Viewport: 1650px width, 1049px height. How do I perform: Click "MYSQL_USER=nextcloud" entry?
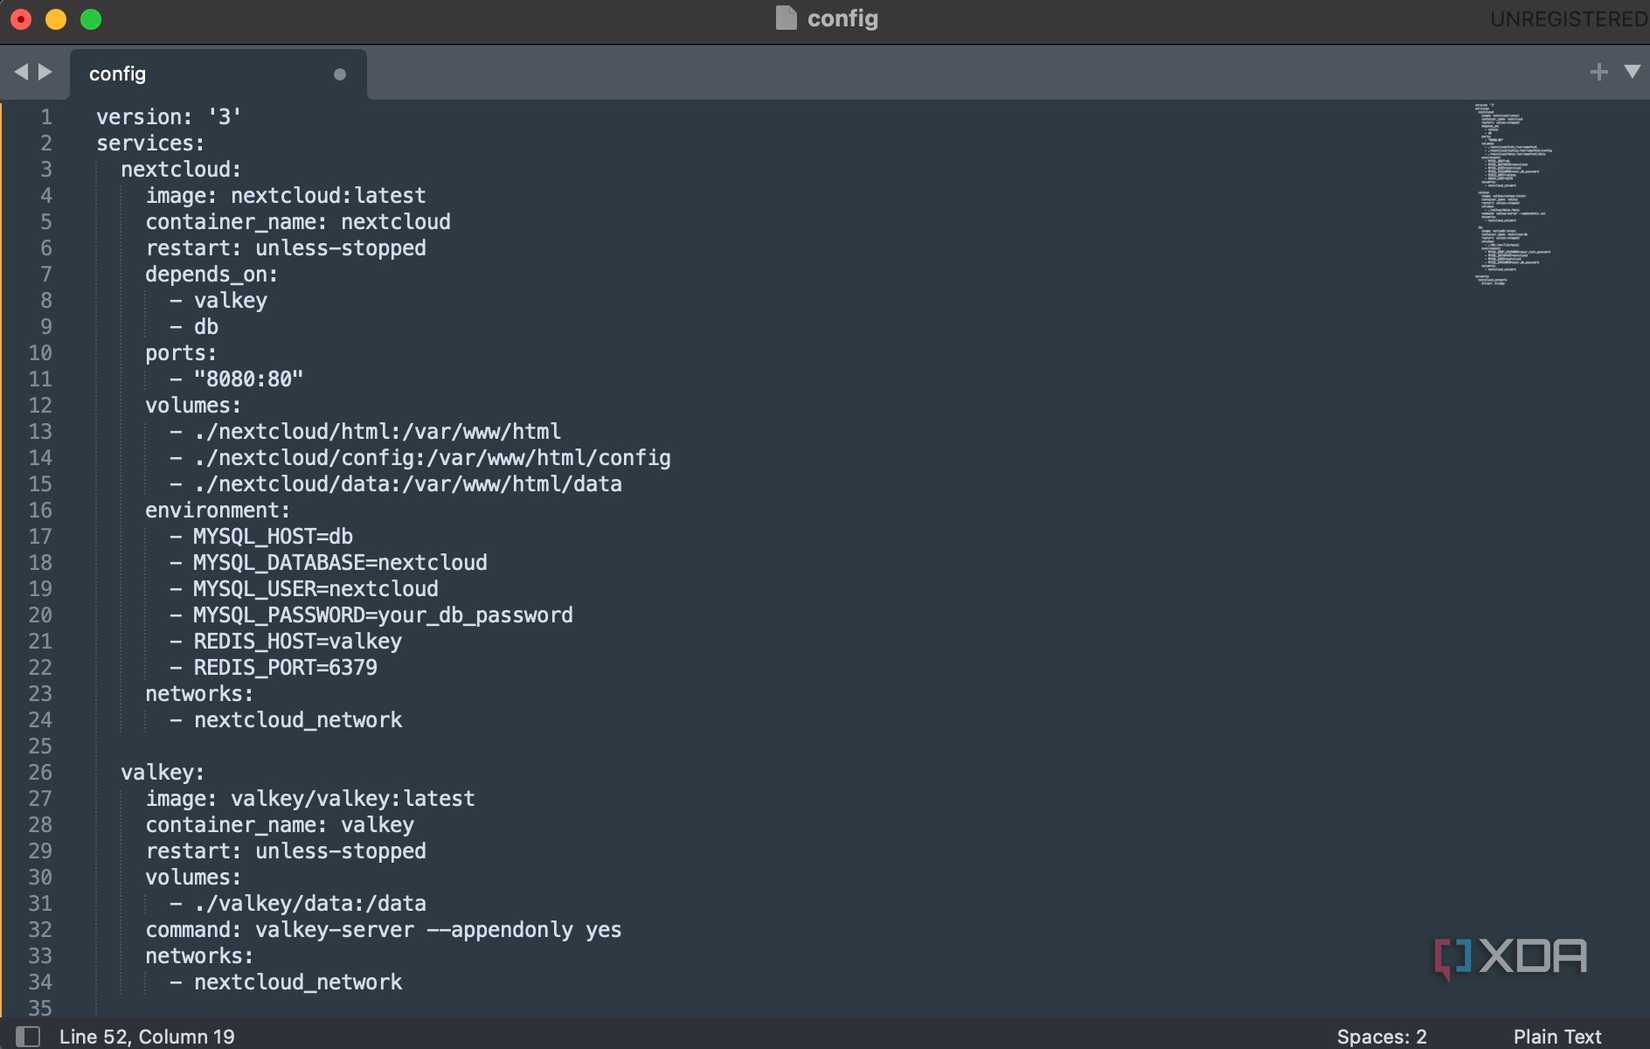(316, 589)
